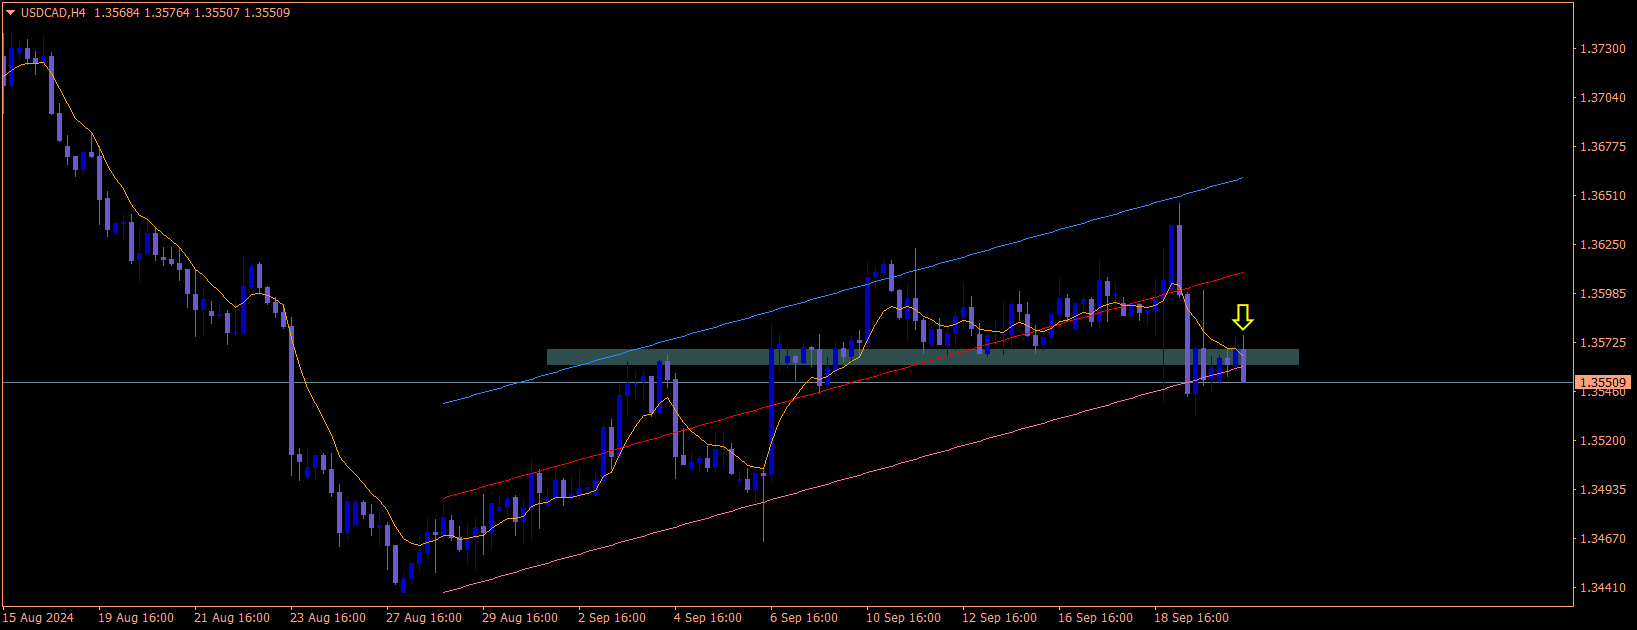
Task: Click the 1.35725 price level label
Action: point(1602,343)
